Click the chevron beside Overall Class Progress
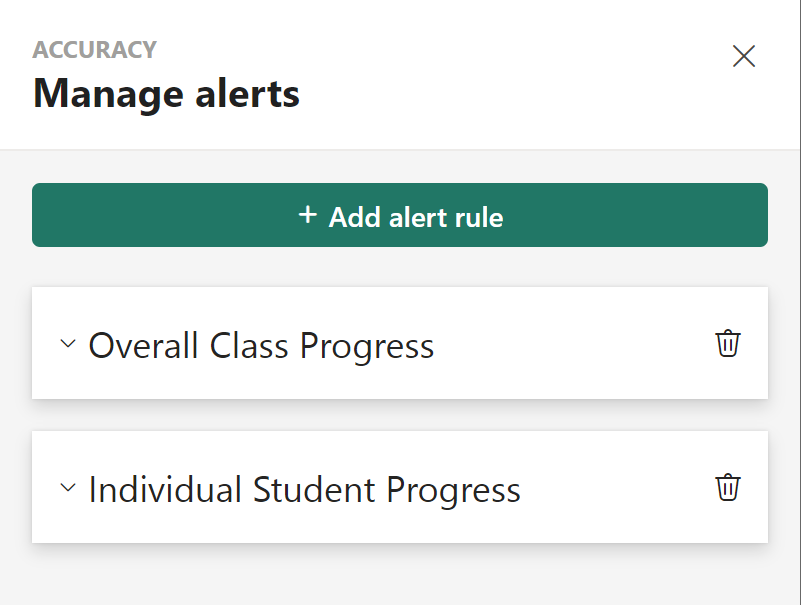The width and height of the screenshot is (801, 605). pyautogui.click(x=67, y=343)
